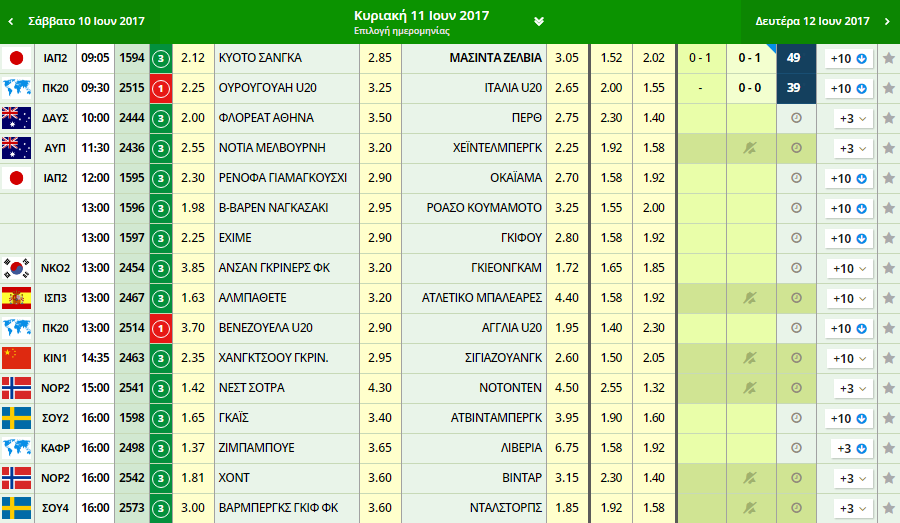
Task: Select home odds 2.12 for Κυότο Σάνγκα
Action: 194,58
